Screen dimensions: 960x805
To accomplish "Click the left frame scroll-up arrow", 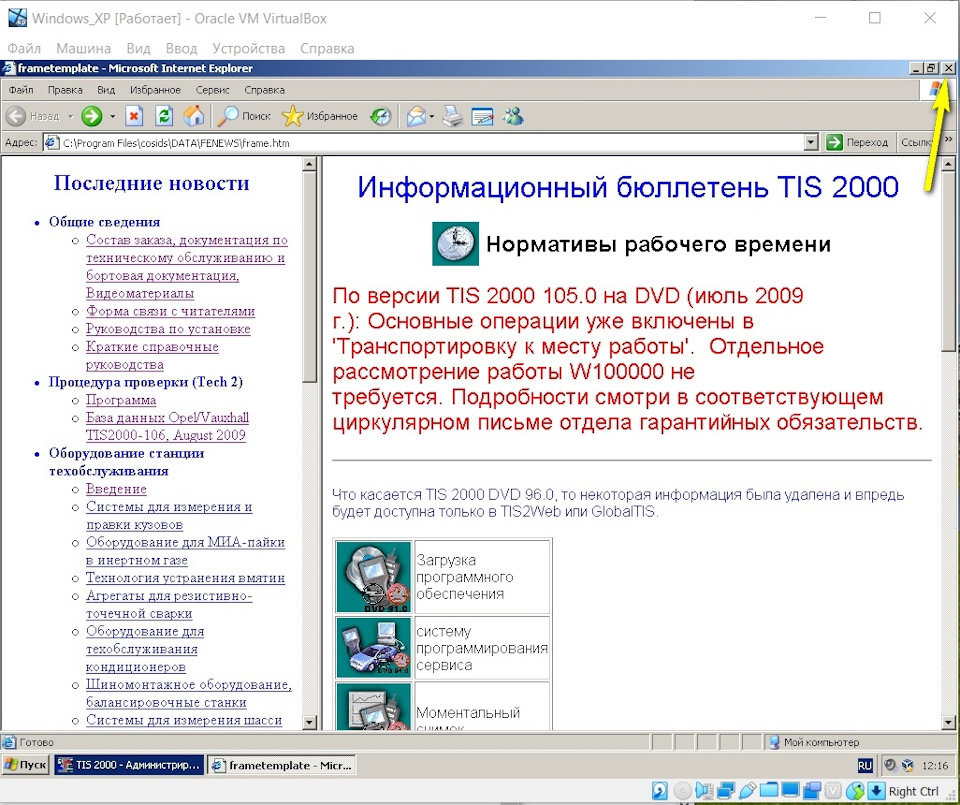I will [x=309, y=164].
